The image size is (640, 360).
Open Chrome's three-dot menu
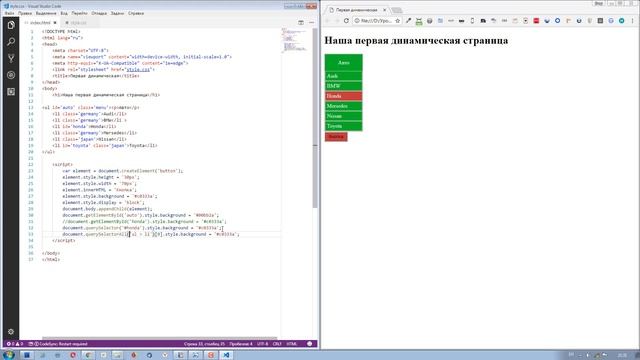click(x=633, y=20)
